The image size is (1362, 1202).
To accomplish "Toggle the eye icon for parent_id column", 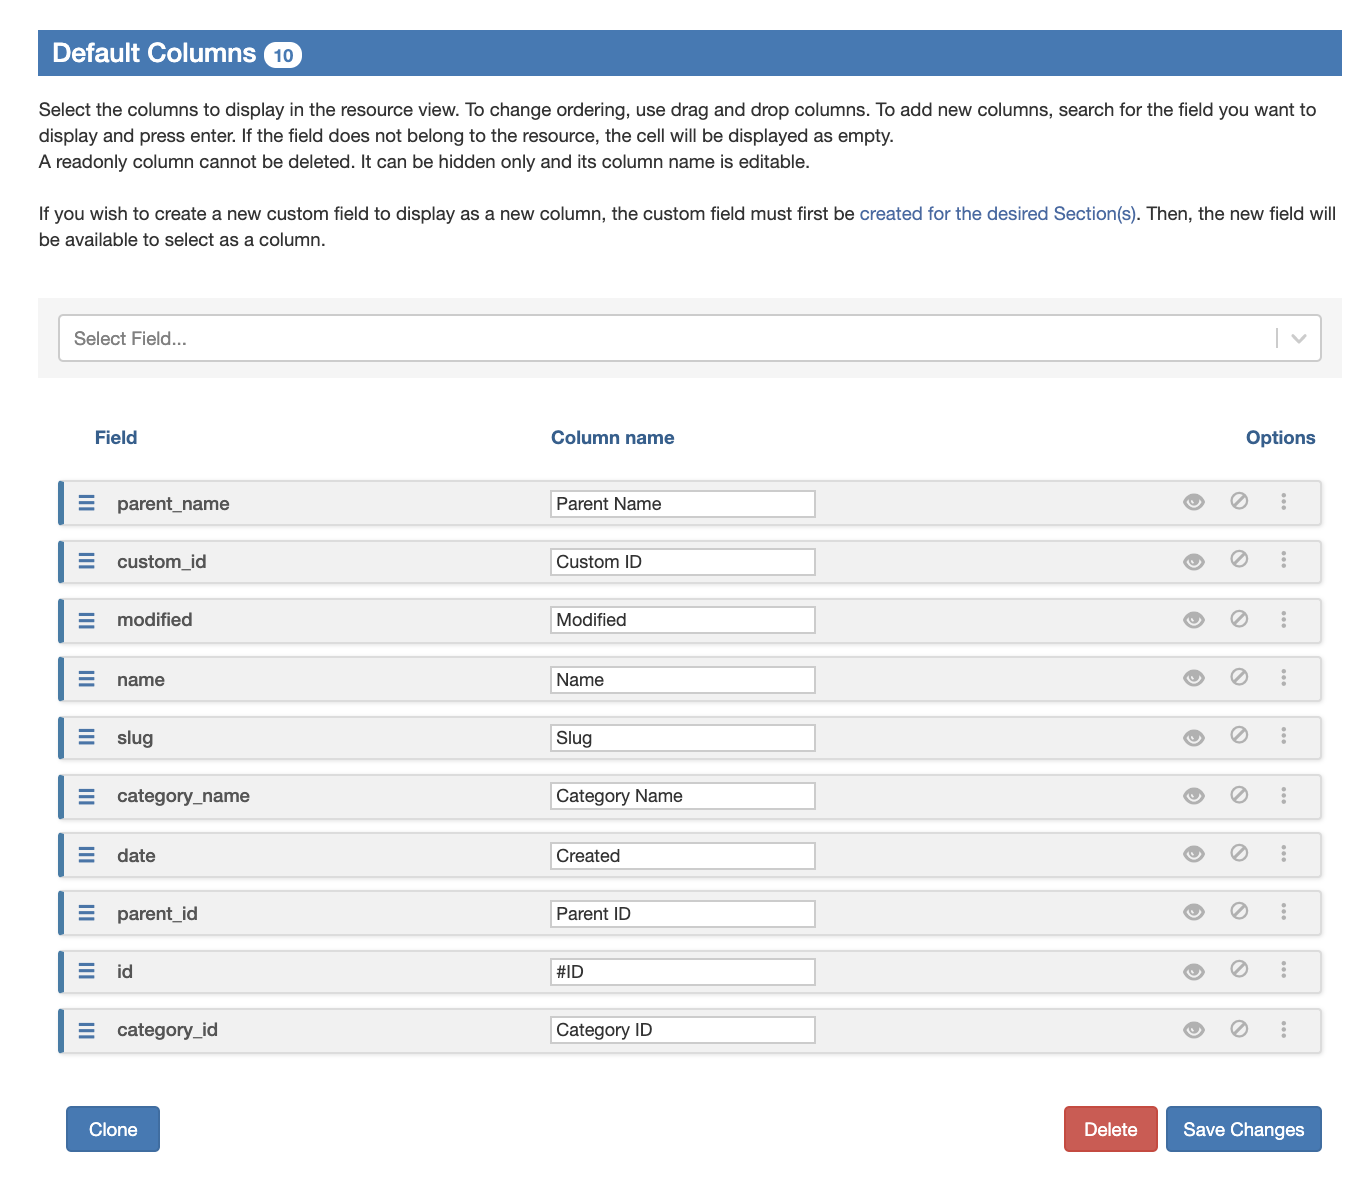I will pos(1193,912).
